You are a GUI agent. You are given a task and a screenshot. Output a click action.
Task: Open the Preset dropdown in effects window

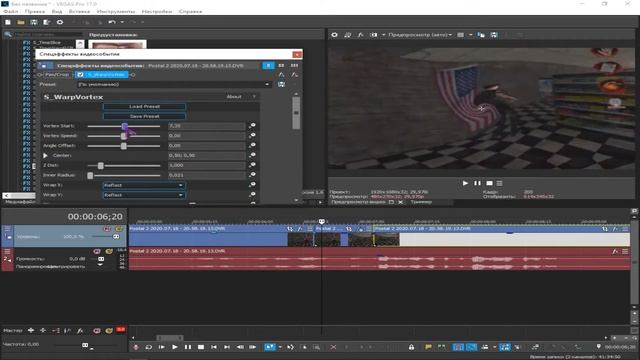(174, 84)
